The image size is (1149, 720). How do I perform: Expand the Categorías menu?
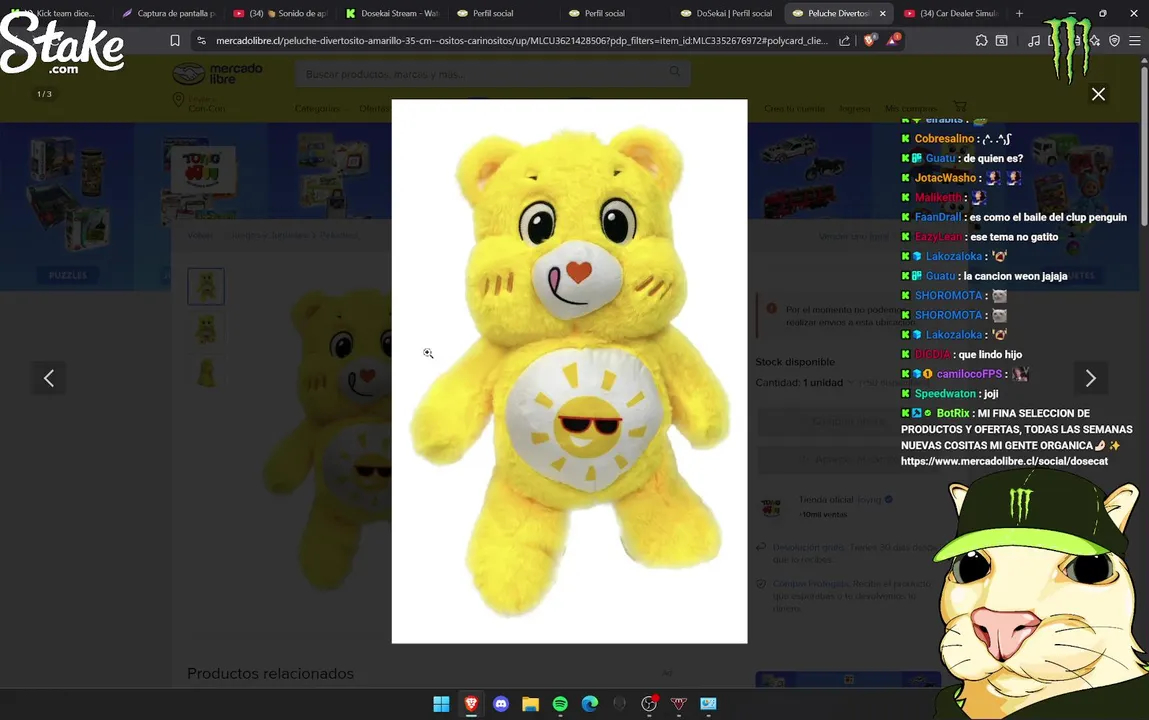[x=319, y=108]
